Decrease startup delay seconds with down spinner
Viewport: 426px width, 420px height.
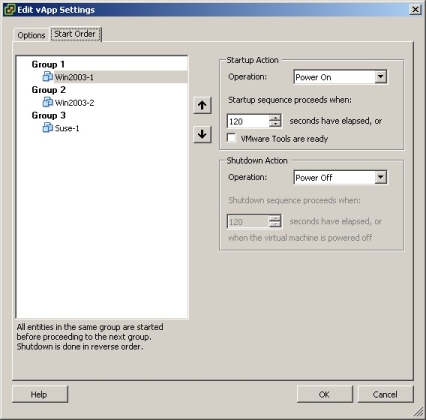click(275, 124)
